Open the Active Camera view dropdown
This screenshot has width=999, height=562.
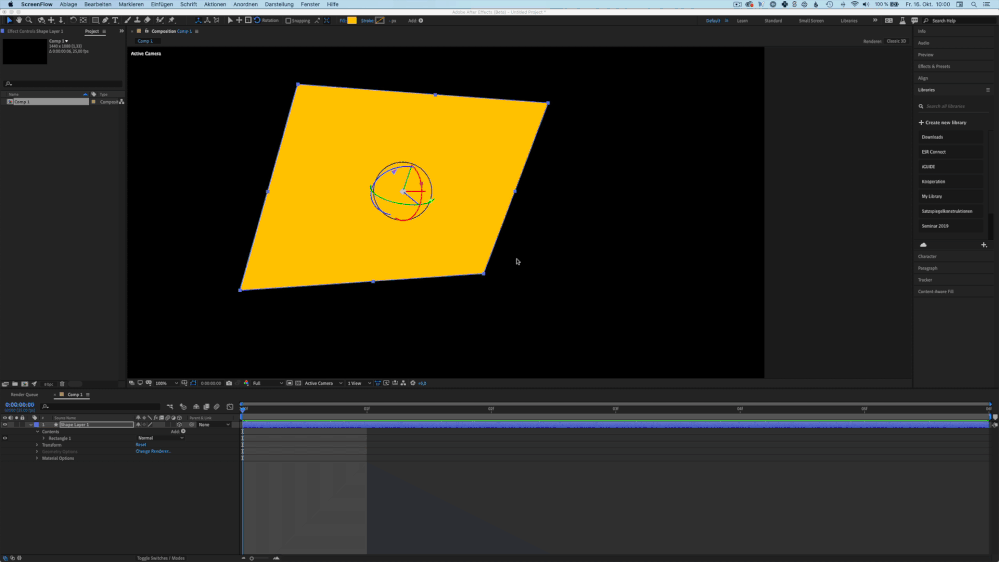click(323, 383)
